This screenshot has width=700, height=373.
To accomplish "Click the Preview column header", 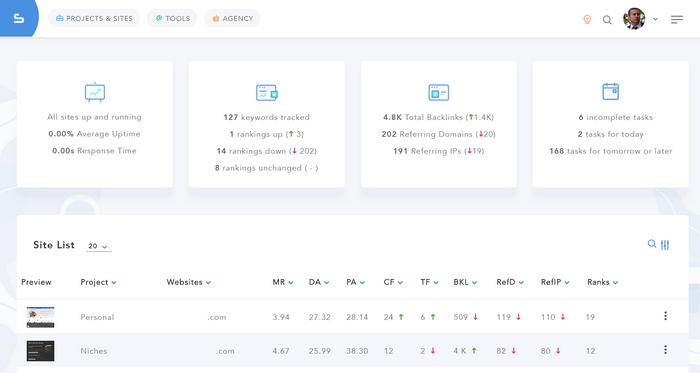I will (x=36, y=282).
